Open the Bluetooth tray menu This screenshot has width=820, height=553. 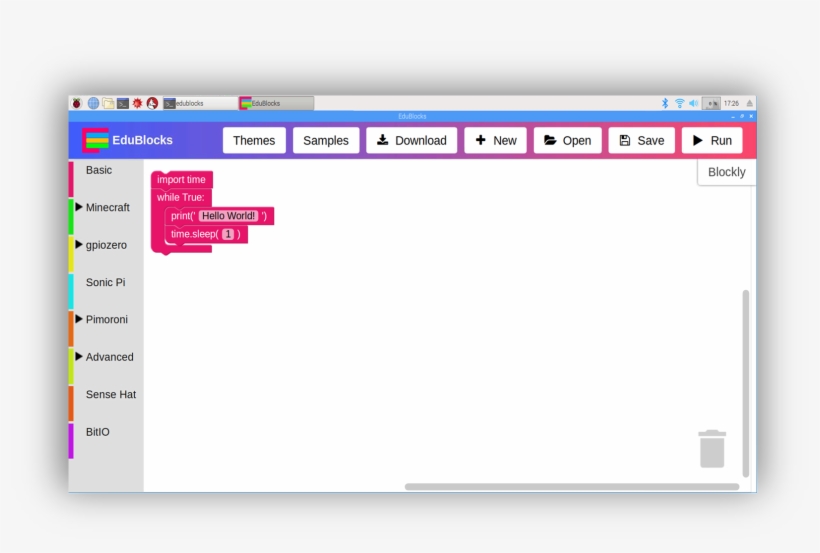(665, 103)
